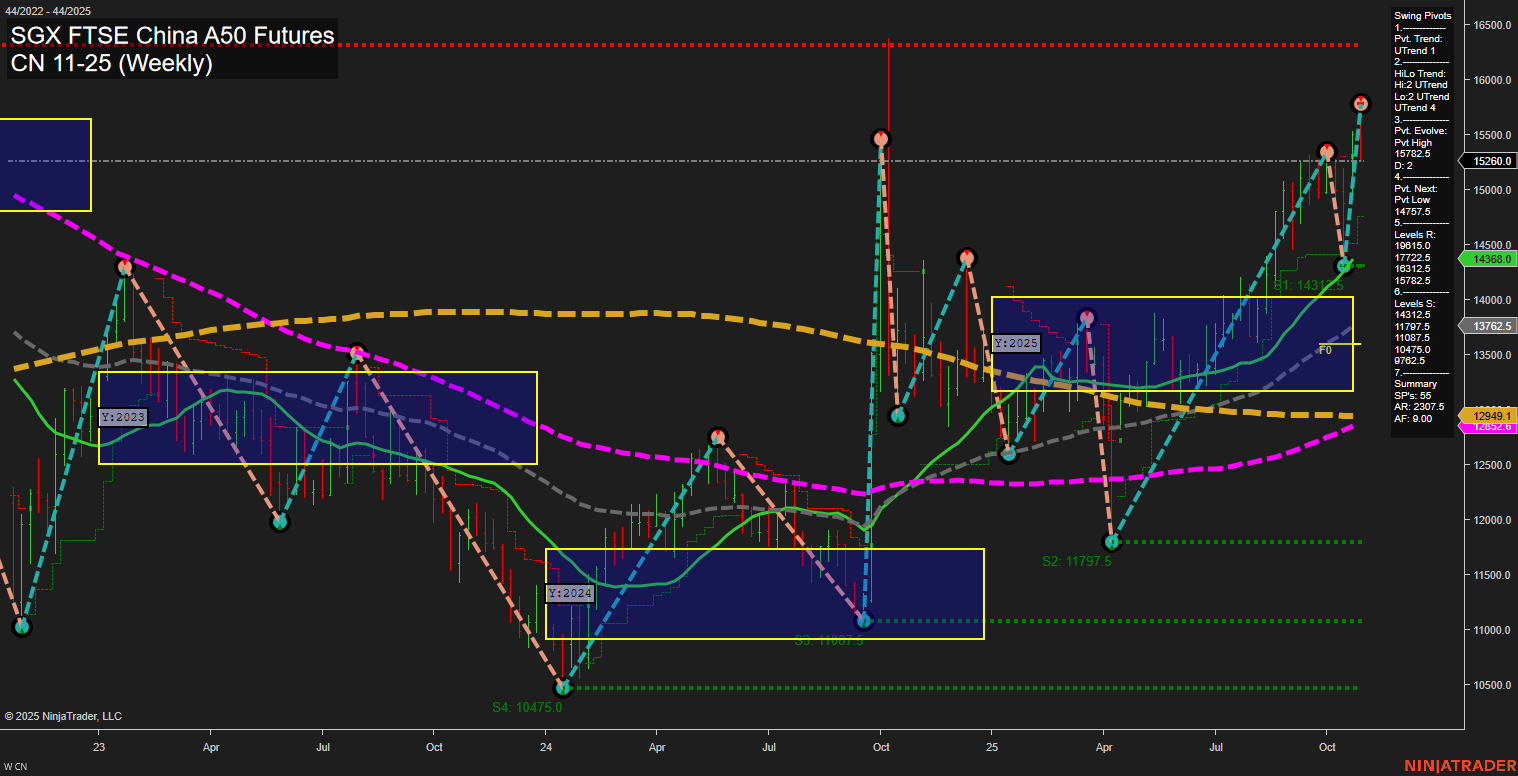This screenshot has height=776, width=1518.
Task: Click the D: 2 entry in panel
Action: 1402,165
